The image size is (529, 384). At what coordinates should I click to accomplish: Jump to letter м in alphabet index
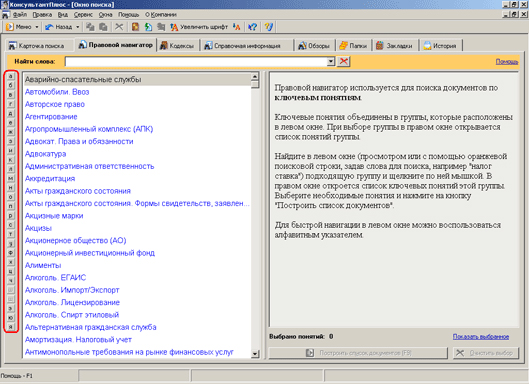click(x=11, y=178)
